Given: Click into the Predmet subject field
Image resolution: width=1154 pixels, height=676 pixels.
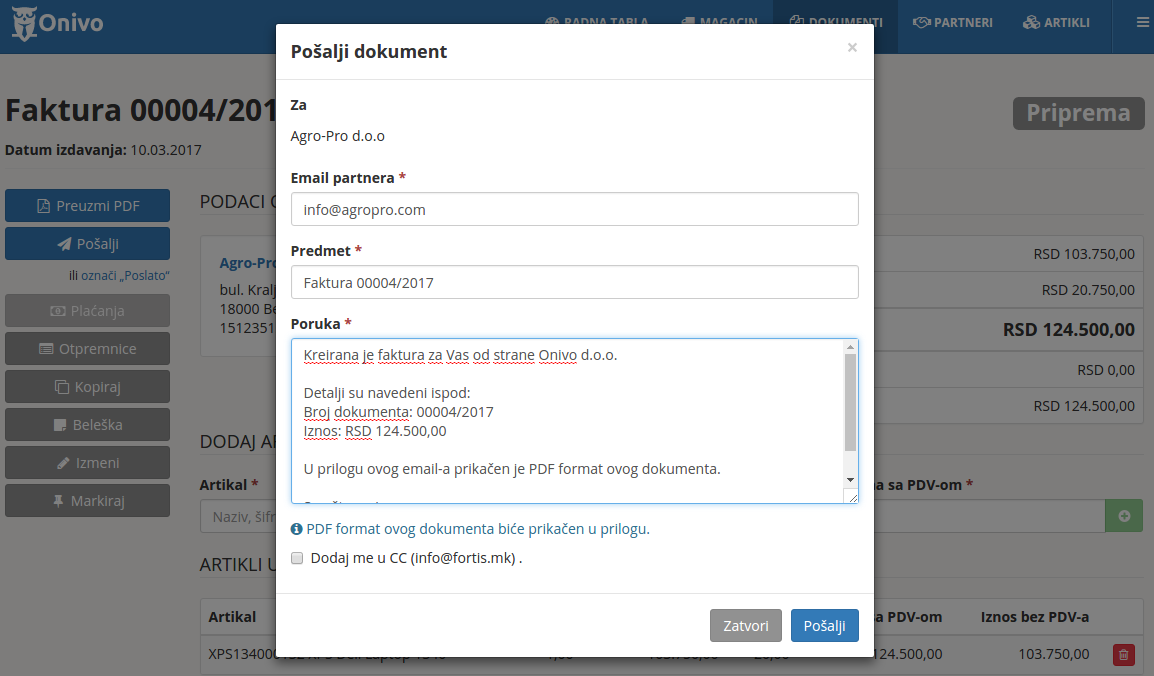Looking at the screenshot, I should (574, 283).
